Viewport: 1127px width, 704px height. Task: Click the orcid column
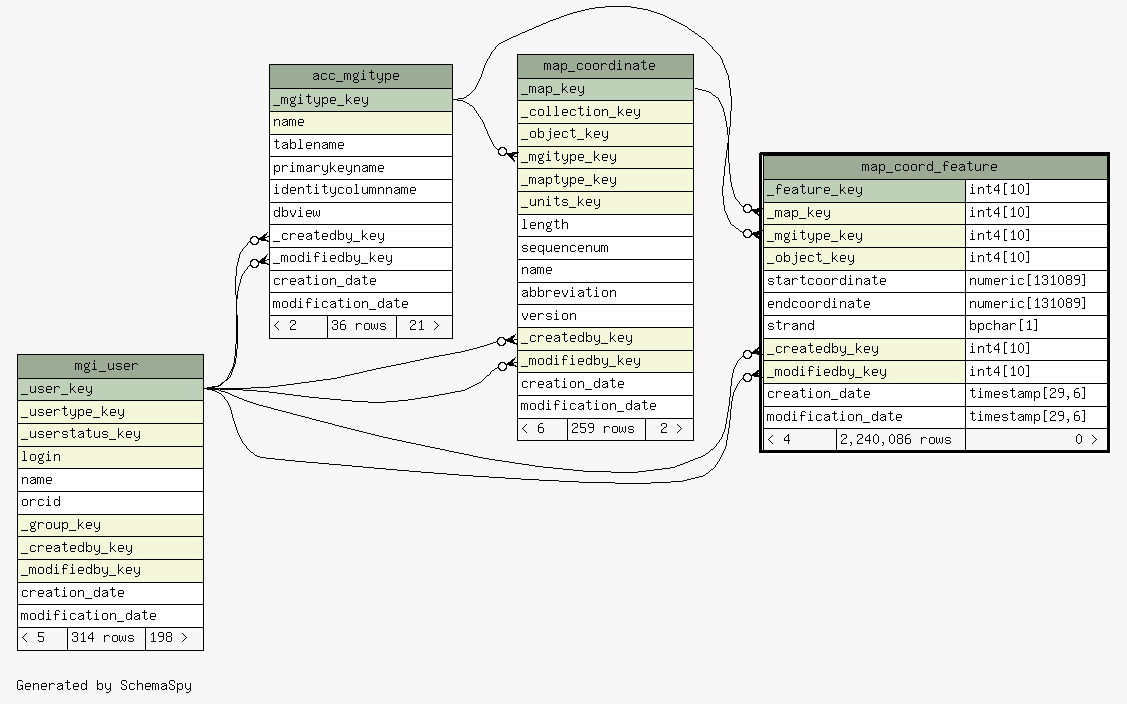tap(110, 503)
